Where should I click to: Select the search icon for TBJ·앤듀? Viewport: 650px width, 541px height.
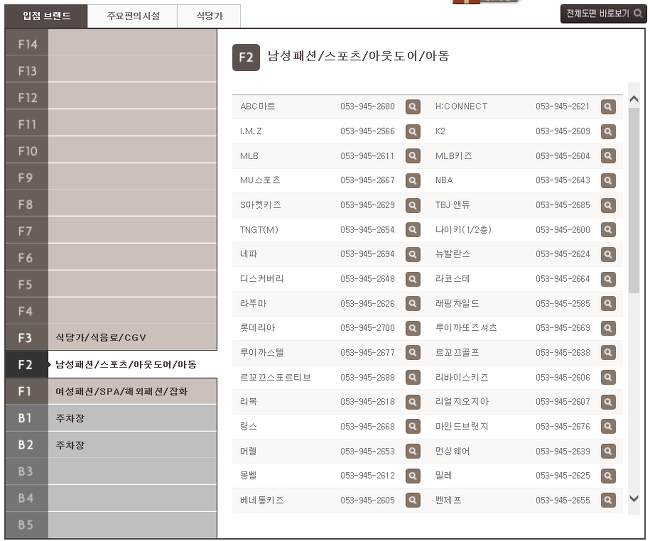pyautogui.click(x=608, y=205)
